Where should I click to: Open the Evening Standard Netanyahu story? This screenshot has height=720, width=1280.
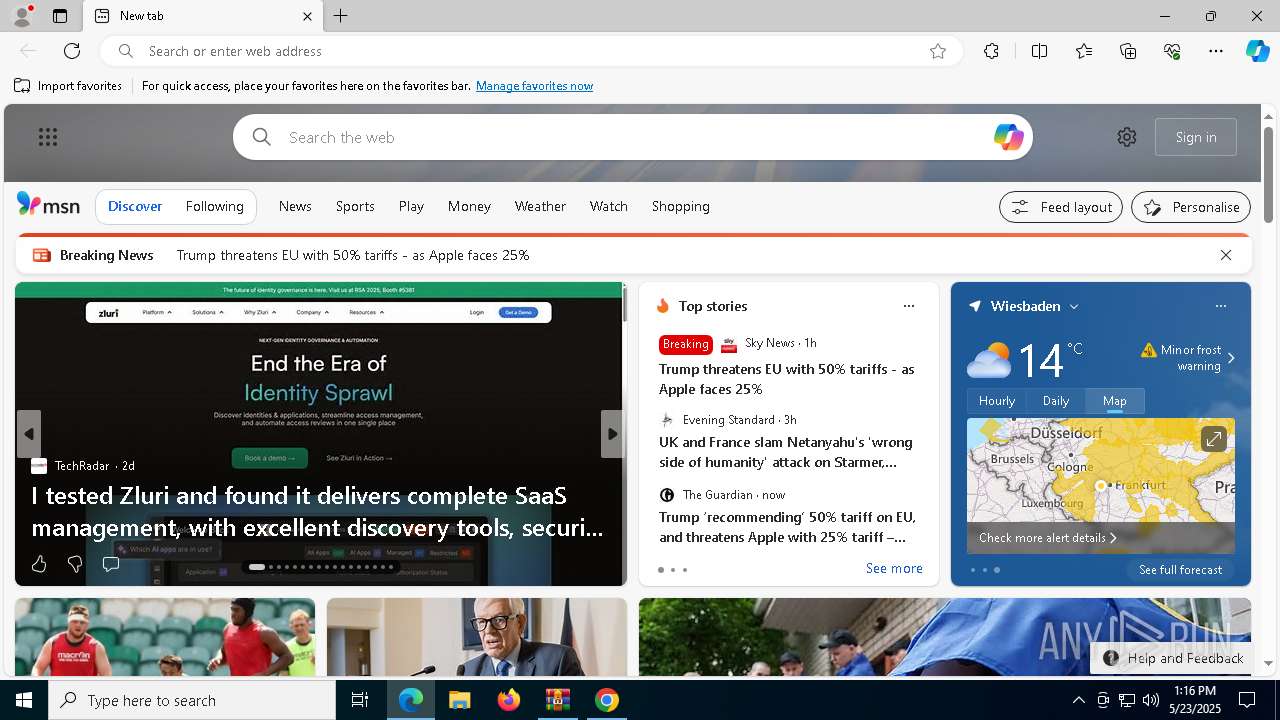click(786, 452)
